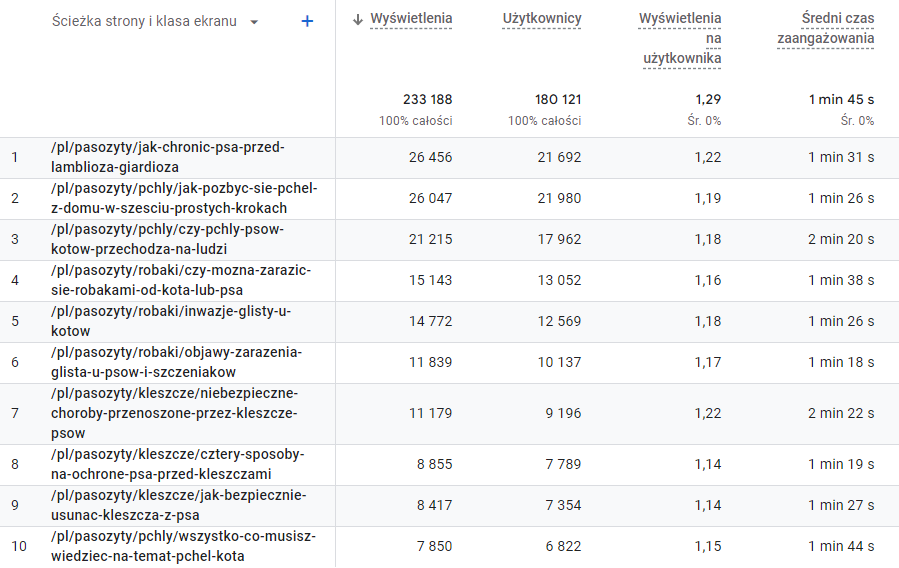This screenshot has height=568, width=899.
Task: Click the sort arrow next to Wyświetlenia
Action: click(358, 19)
